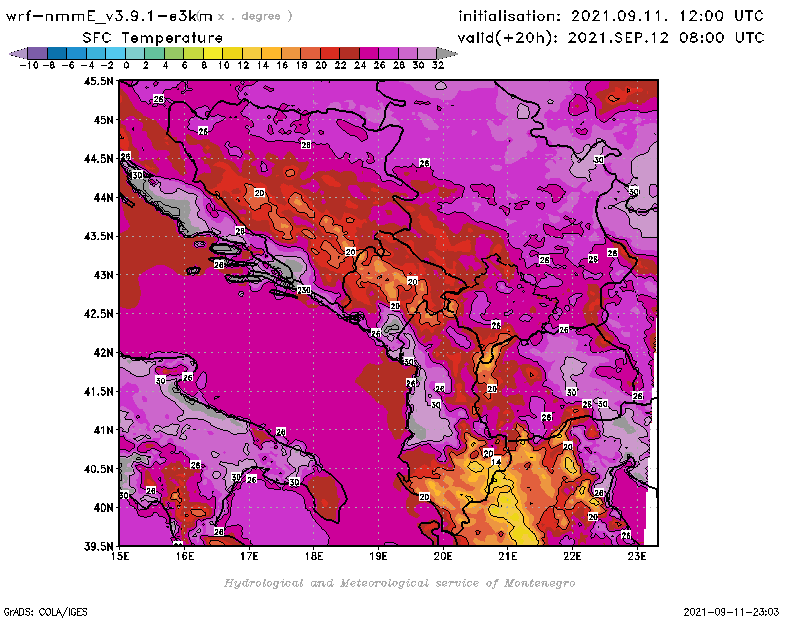Click the purple legend swatch between -10 and -8
The height and width of the screenshot is (618, 800).
pyautogui.click(x=38, y=53)
